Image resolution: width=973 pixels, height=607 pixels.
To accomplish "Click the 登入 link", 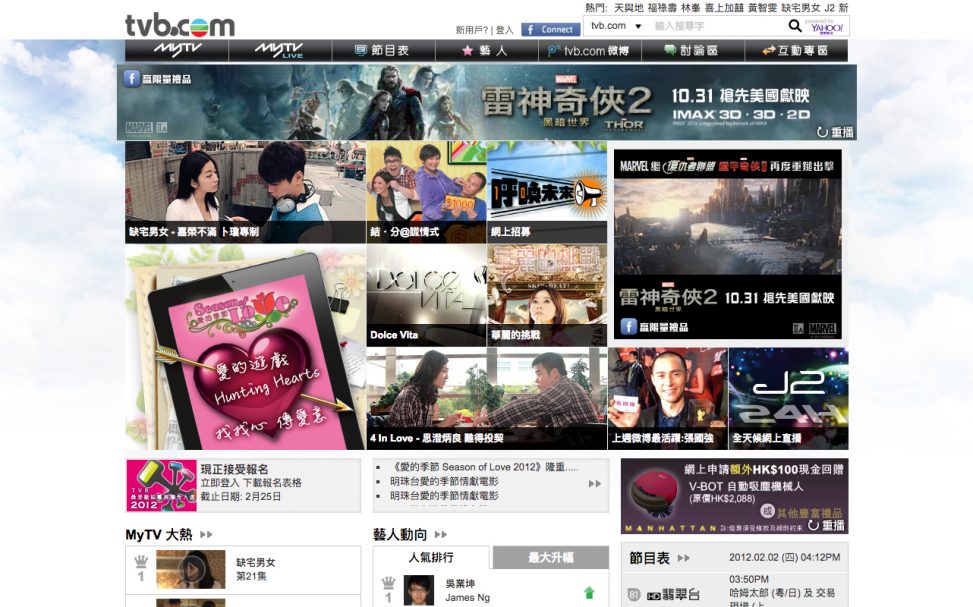I will (x=504, y=30).
